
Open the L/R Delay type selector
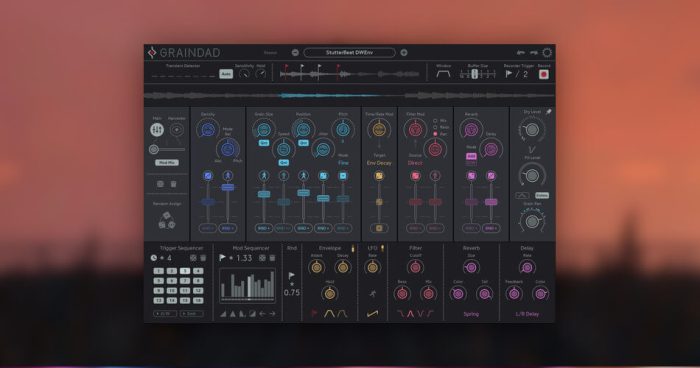(527, 314)
